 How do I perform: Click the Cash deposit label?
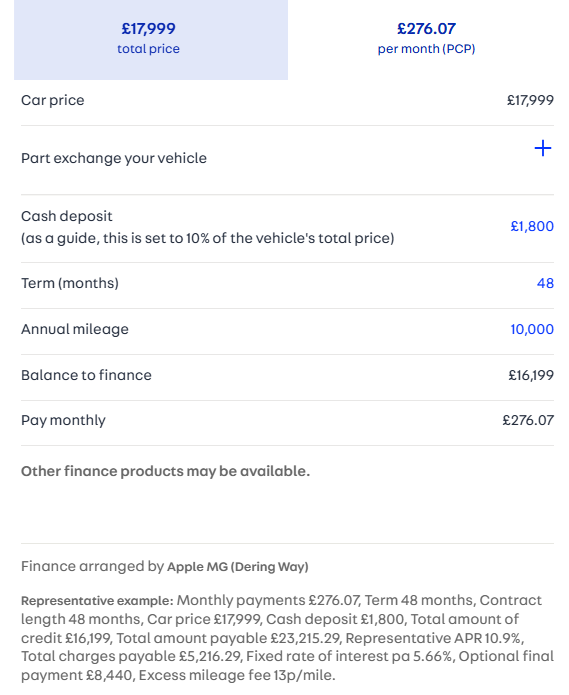click(x=66, y=216)
